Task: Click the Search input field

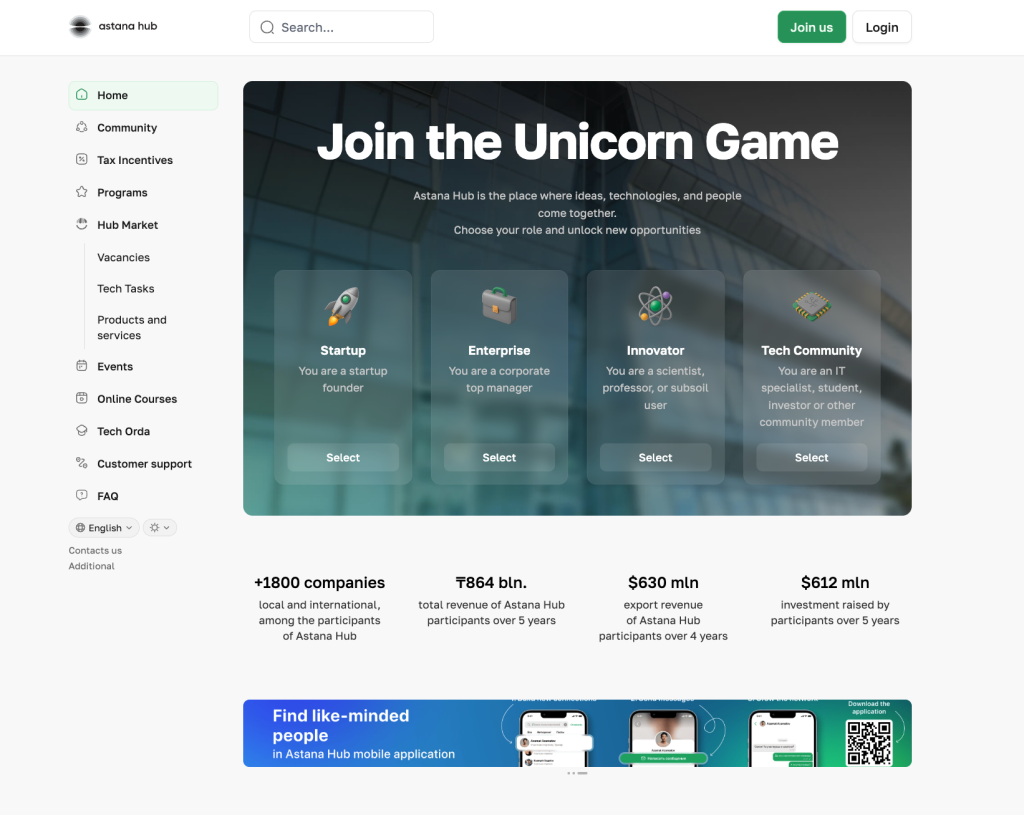Action: coord(342,27)
